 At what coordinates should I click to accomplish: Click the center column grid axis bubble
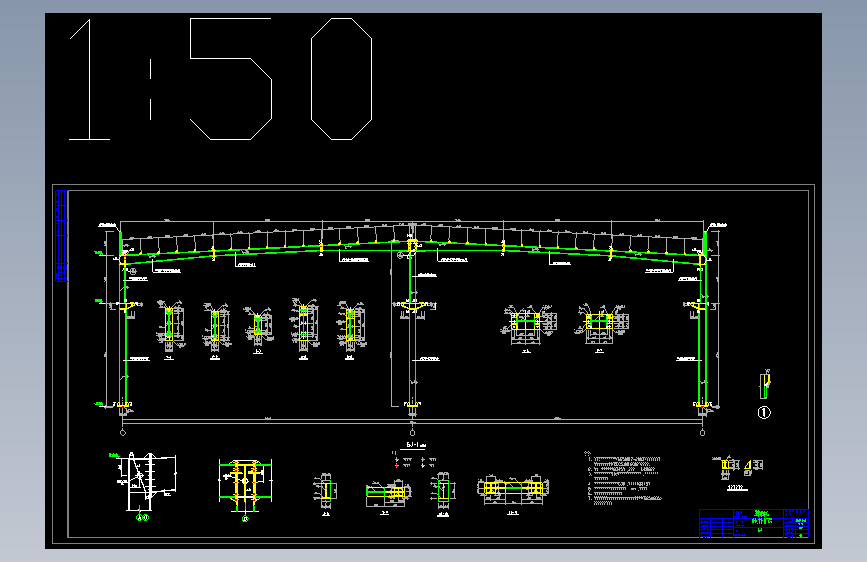[412, 433]
